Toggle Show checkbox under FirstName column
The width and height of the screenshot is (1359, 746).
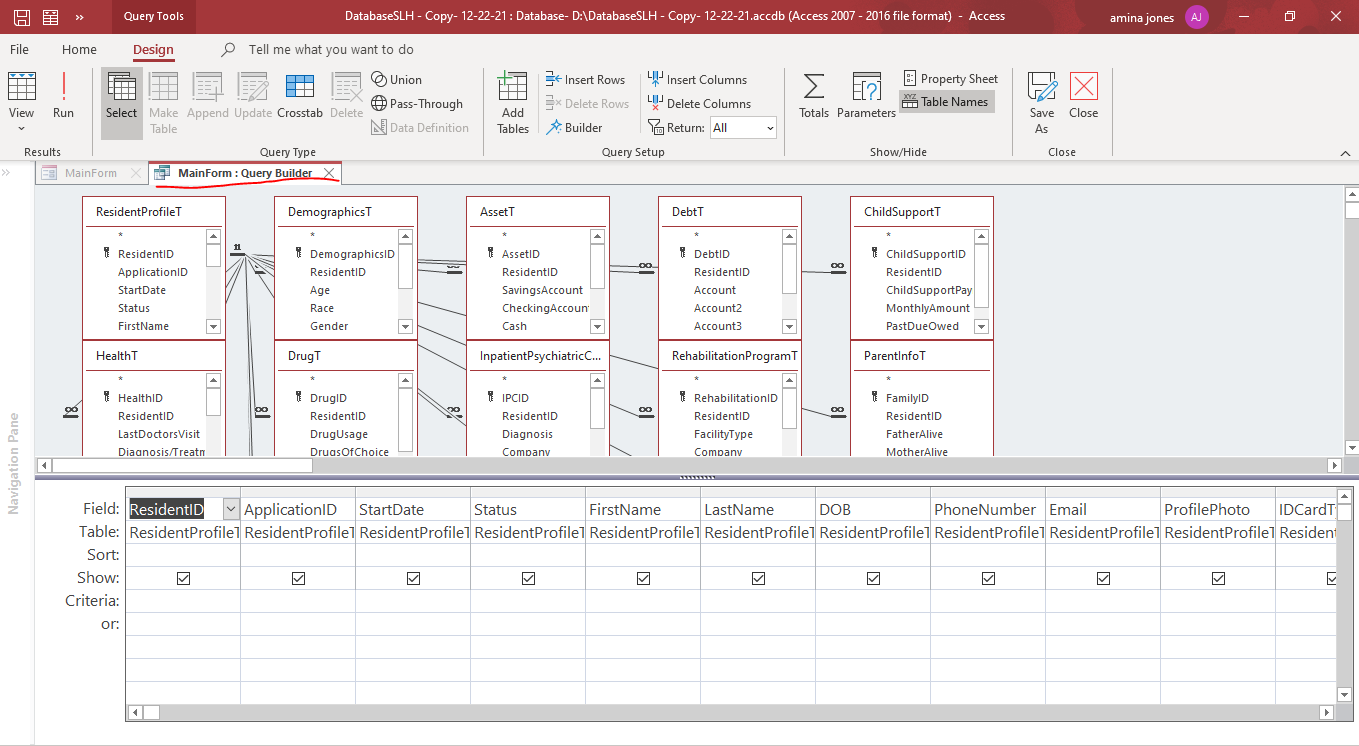(643, 578)
